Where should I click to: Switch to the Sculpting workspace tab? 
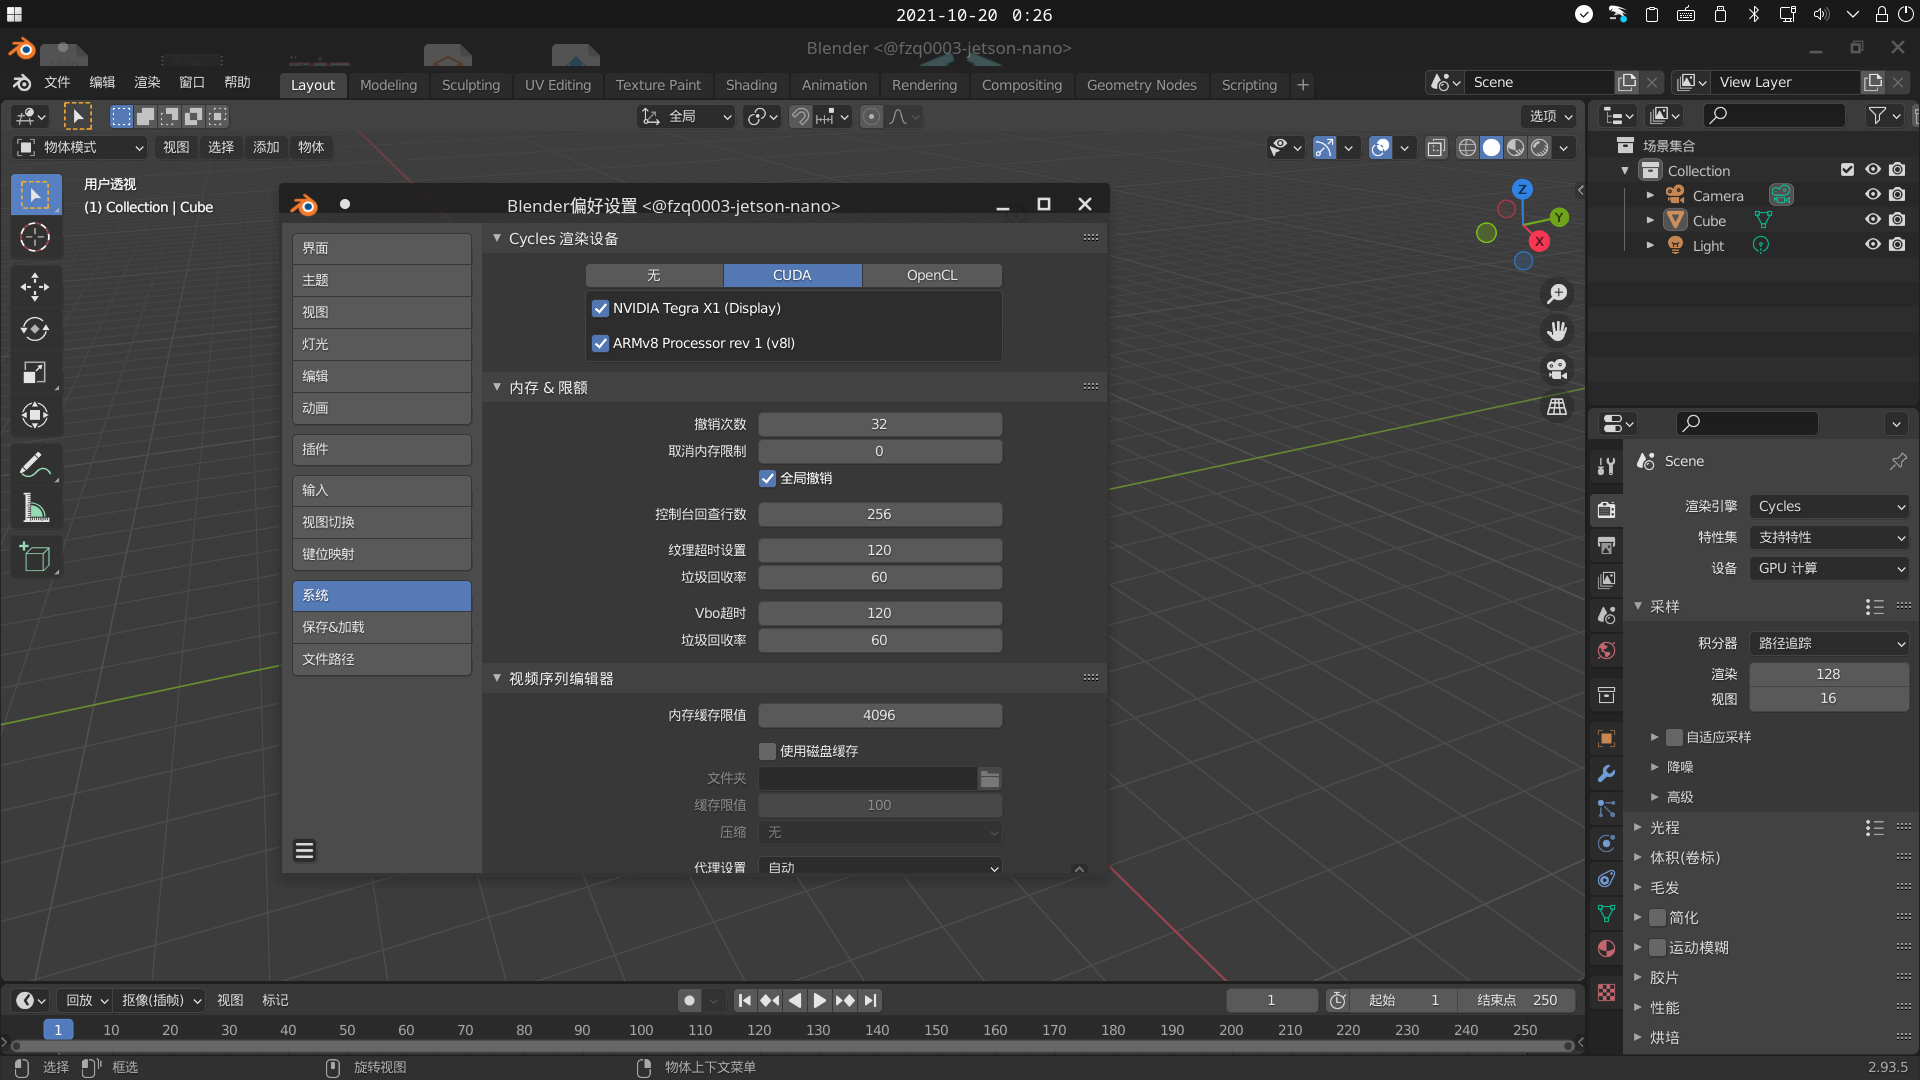pos(470,85)
